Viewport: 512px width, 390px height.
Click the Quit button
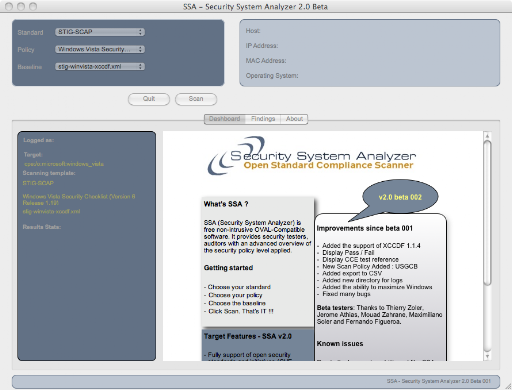149,99
